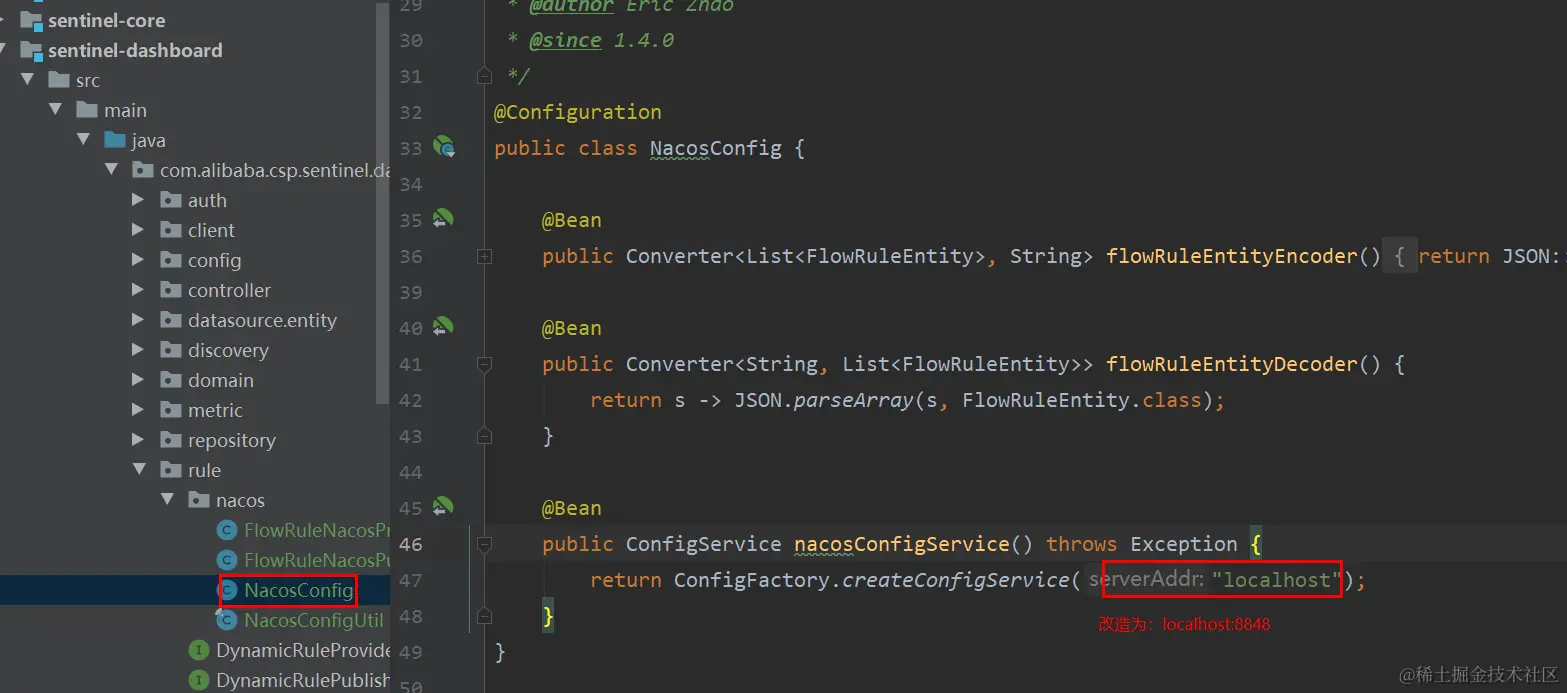
Task: Click the java source root icon
Action: coord(115,140)
